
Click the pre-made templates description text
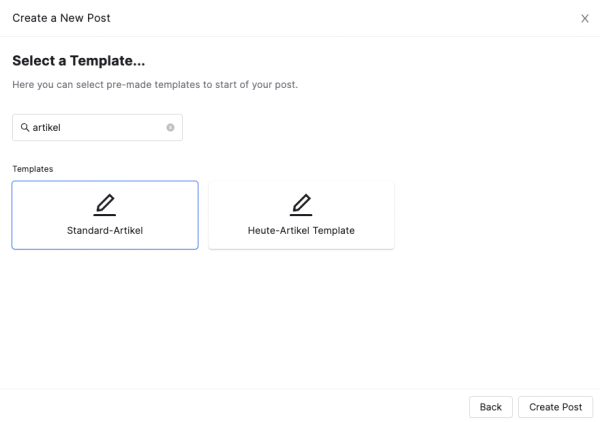(x=155, y=85)
